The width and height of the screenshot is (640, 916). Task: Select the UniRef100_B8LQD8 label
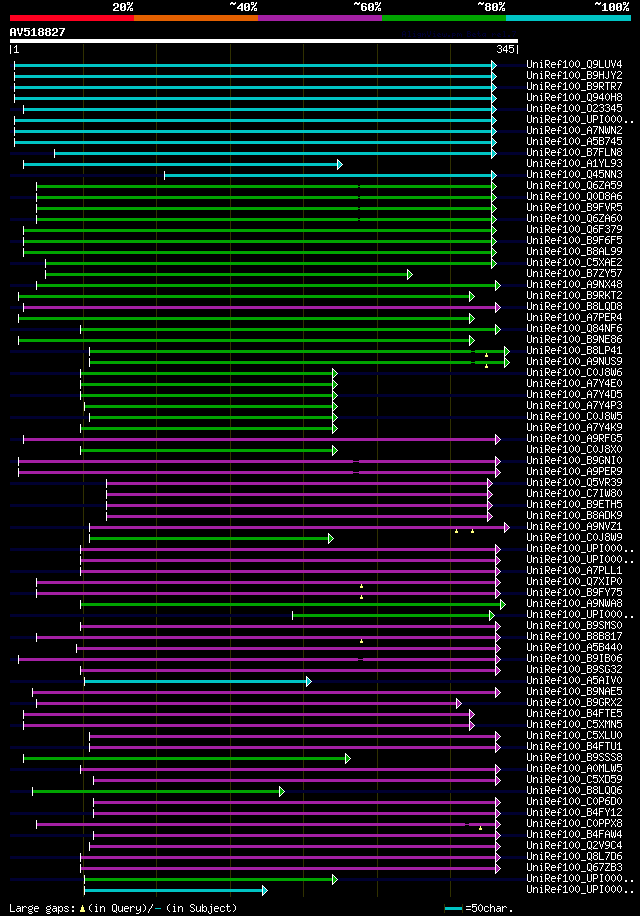pos(574,306)
